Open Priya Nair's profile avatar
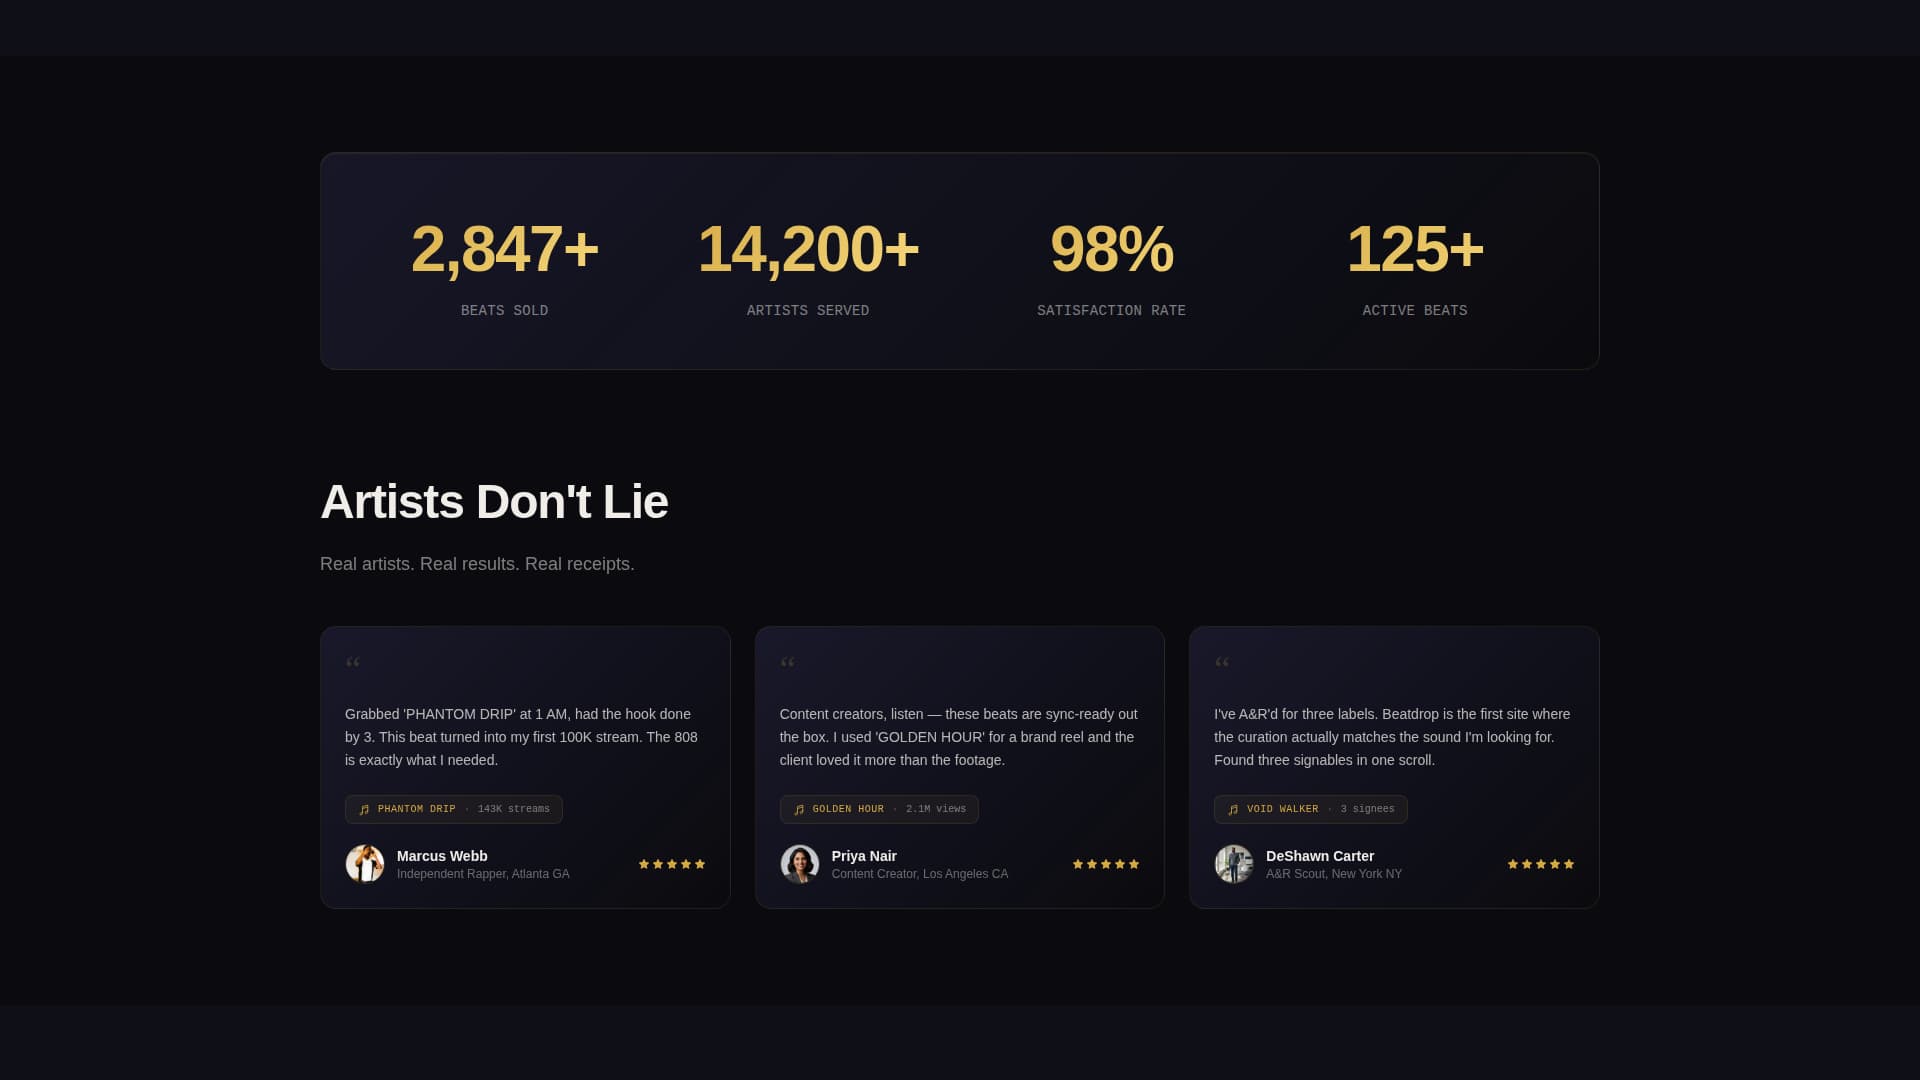 pos(800,864)
